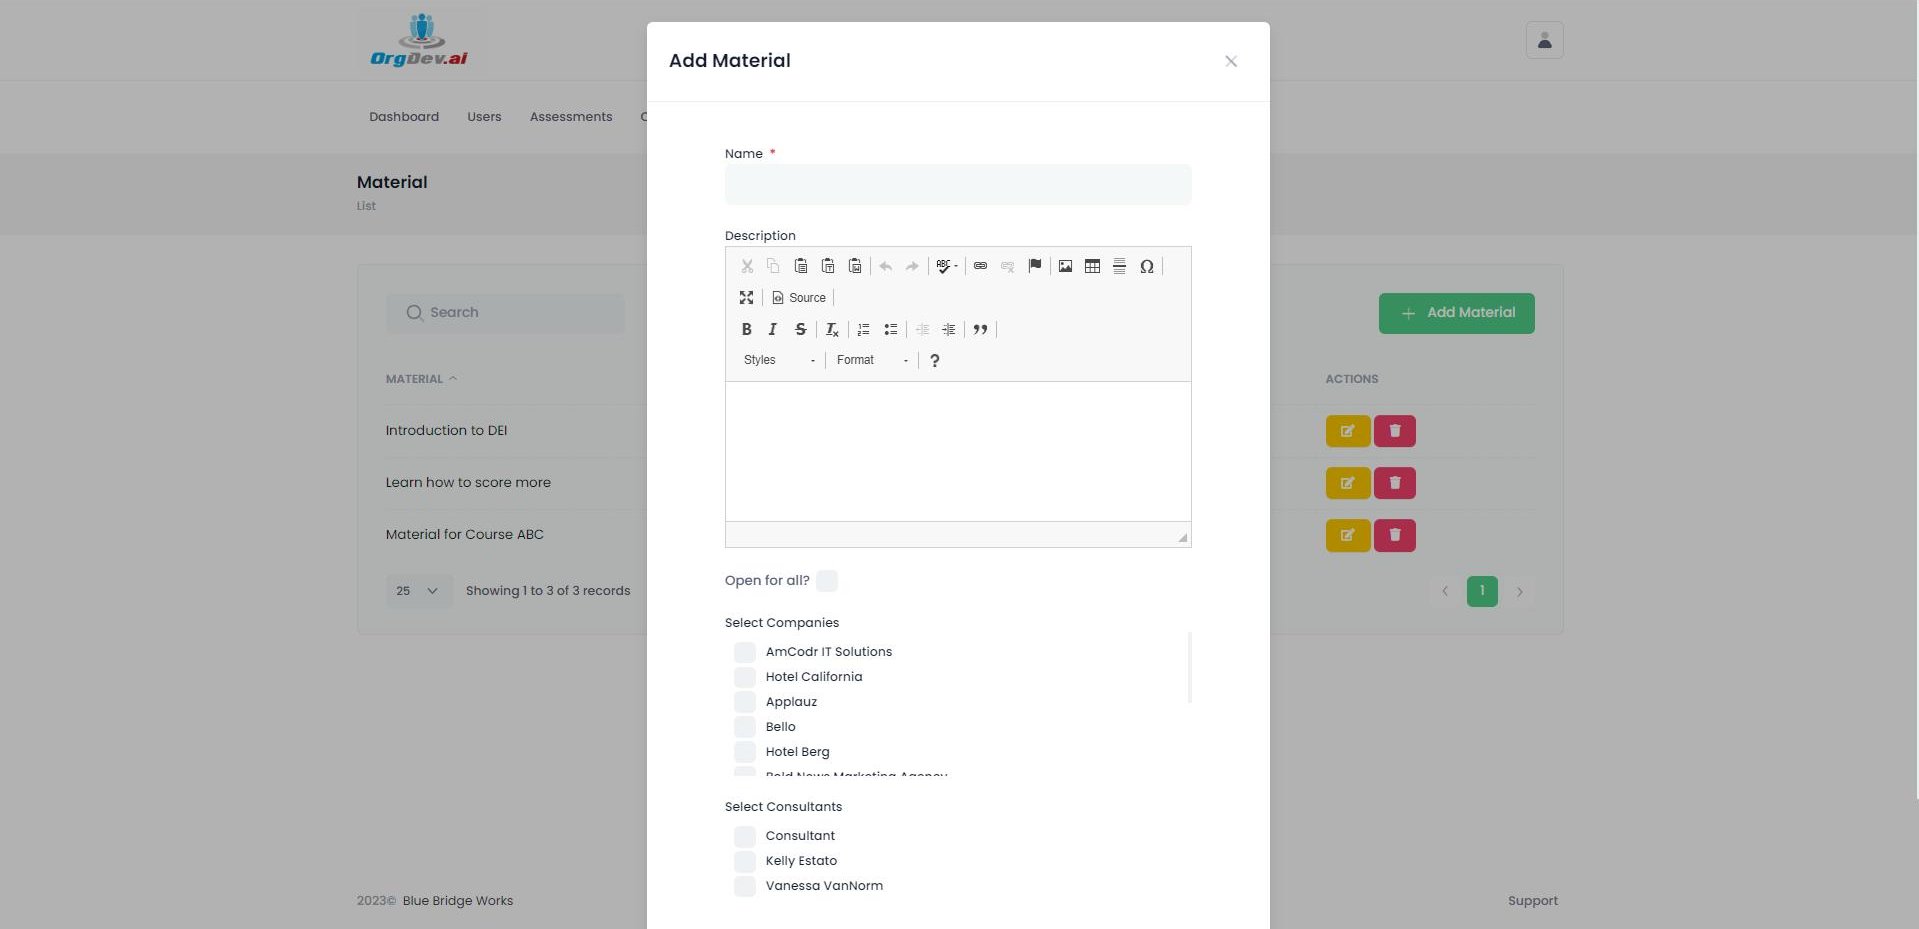
Task: Open the Users menu item
Action: (x=484, y=117)
